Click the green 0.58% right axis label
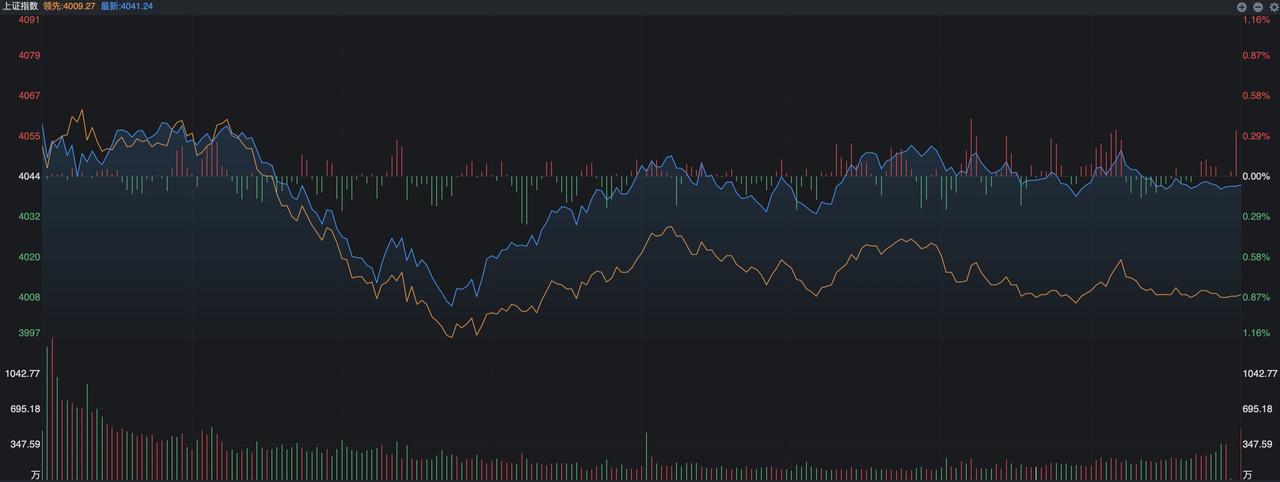This screenshot has height=482, width=1280. (1256, 257)
